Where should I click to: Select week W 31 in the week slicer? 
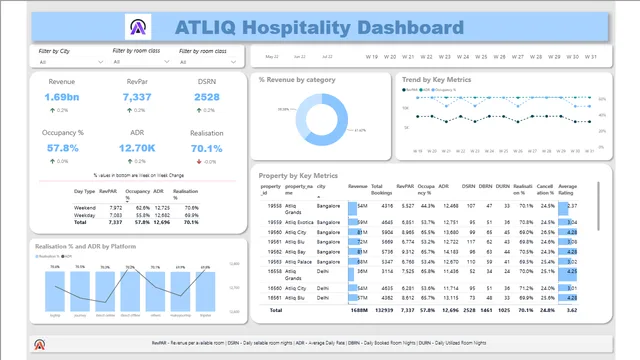pos(591,57)
